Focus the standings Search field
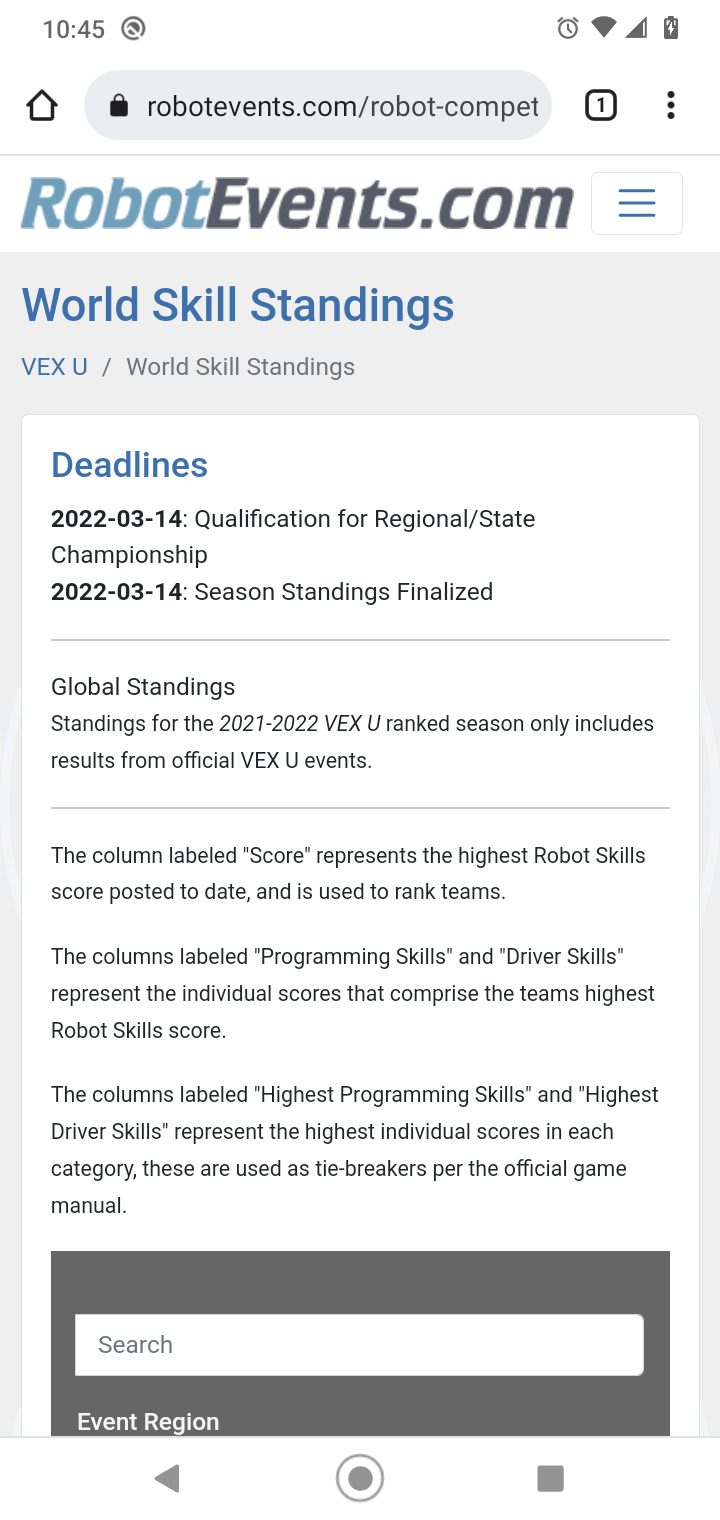Viewport: 720px width, 1520px height. point(359,1345)
